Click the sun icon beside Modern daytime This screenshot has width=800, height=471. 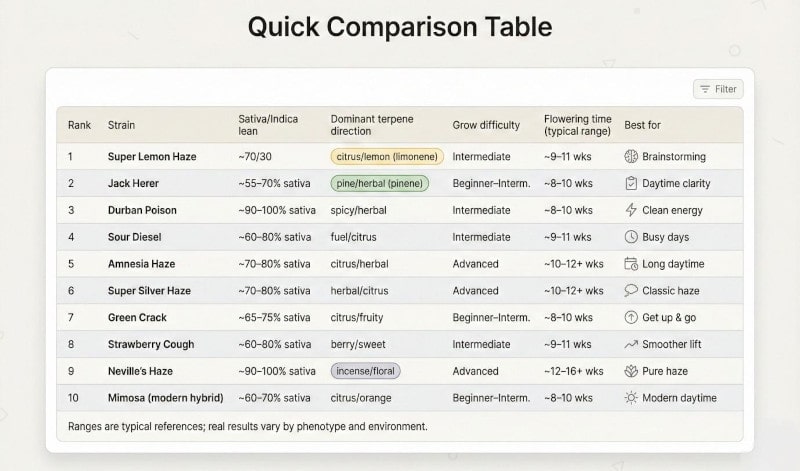pos(631,398)
